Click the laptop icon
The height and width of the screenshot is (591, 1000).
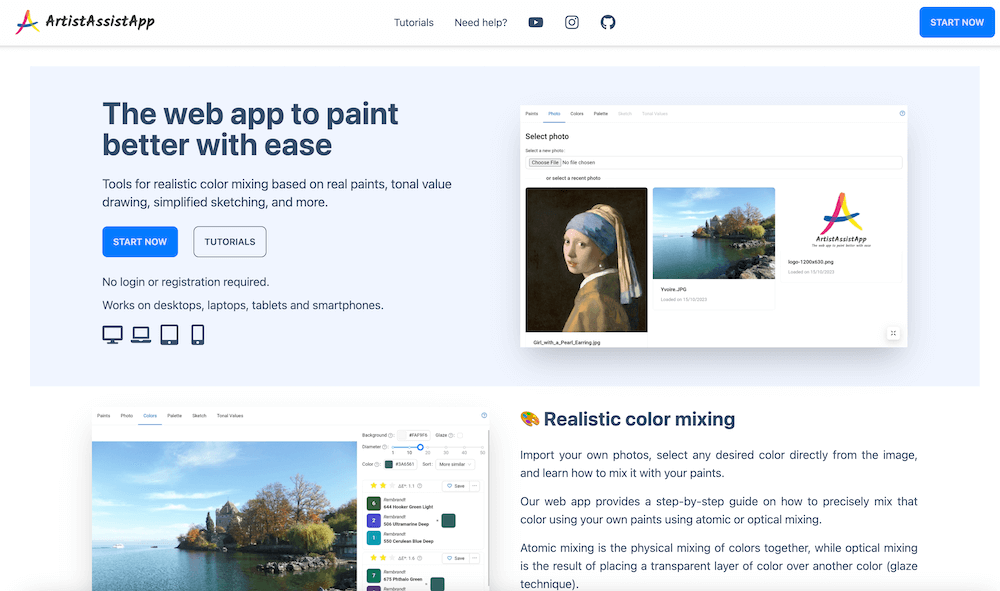click(141, 334)
